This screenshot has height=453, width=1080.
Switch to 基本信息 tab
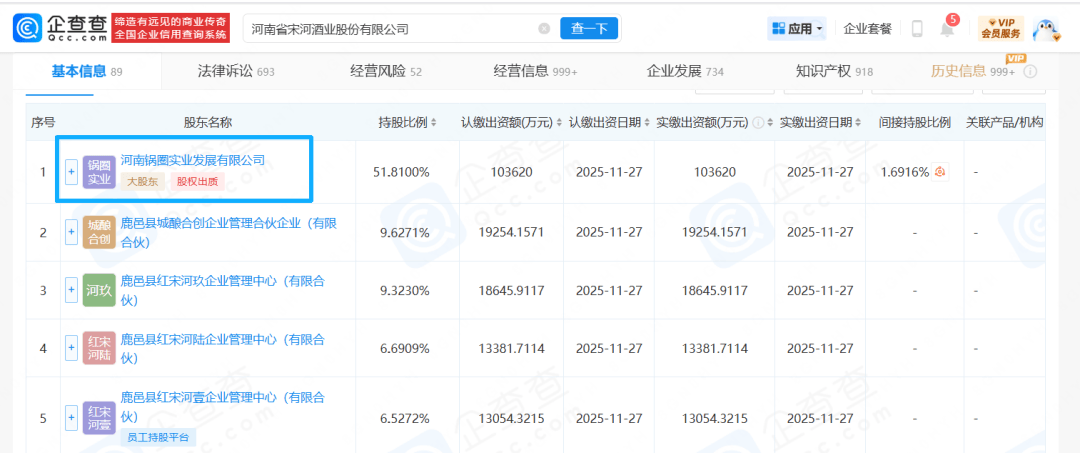click(87, 71)
